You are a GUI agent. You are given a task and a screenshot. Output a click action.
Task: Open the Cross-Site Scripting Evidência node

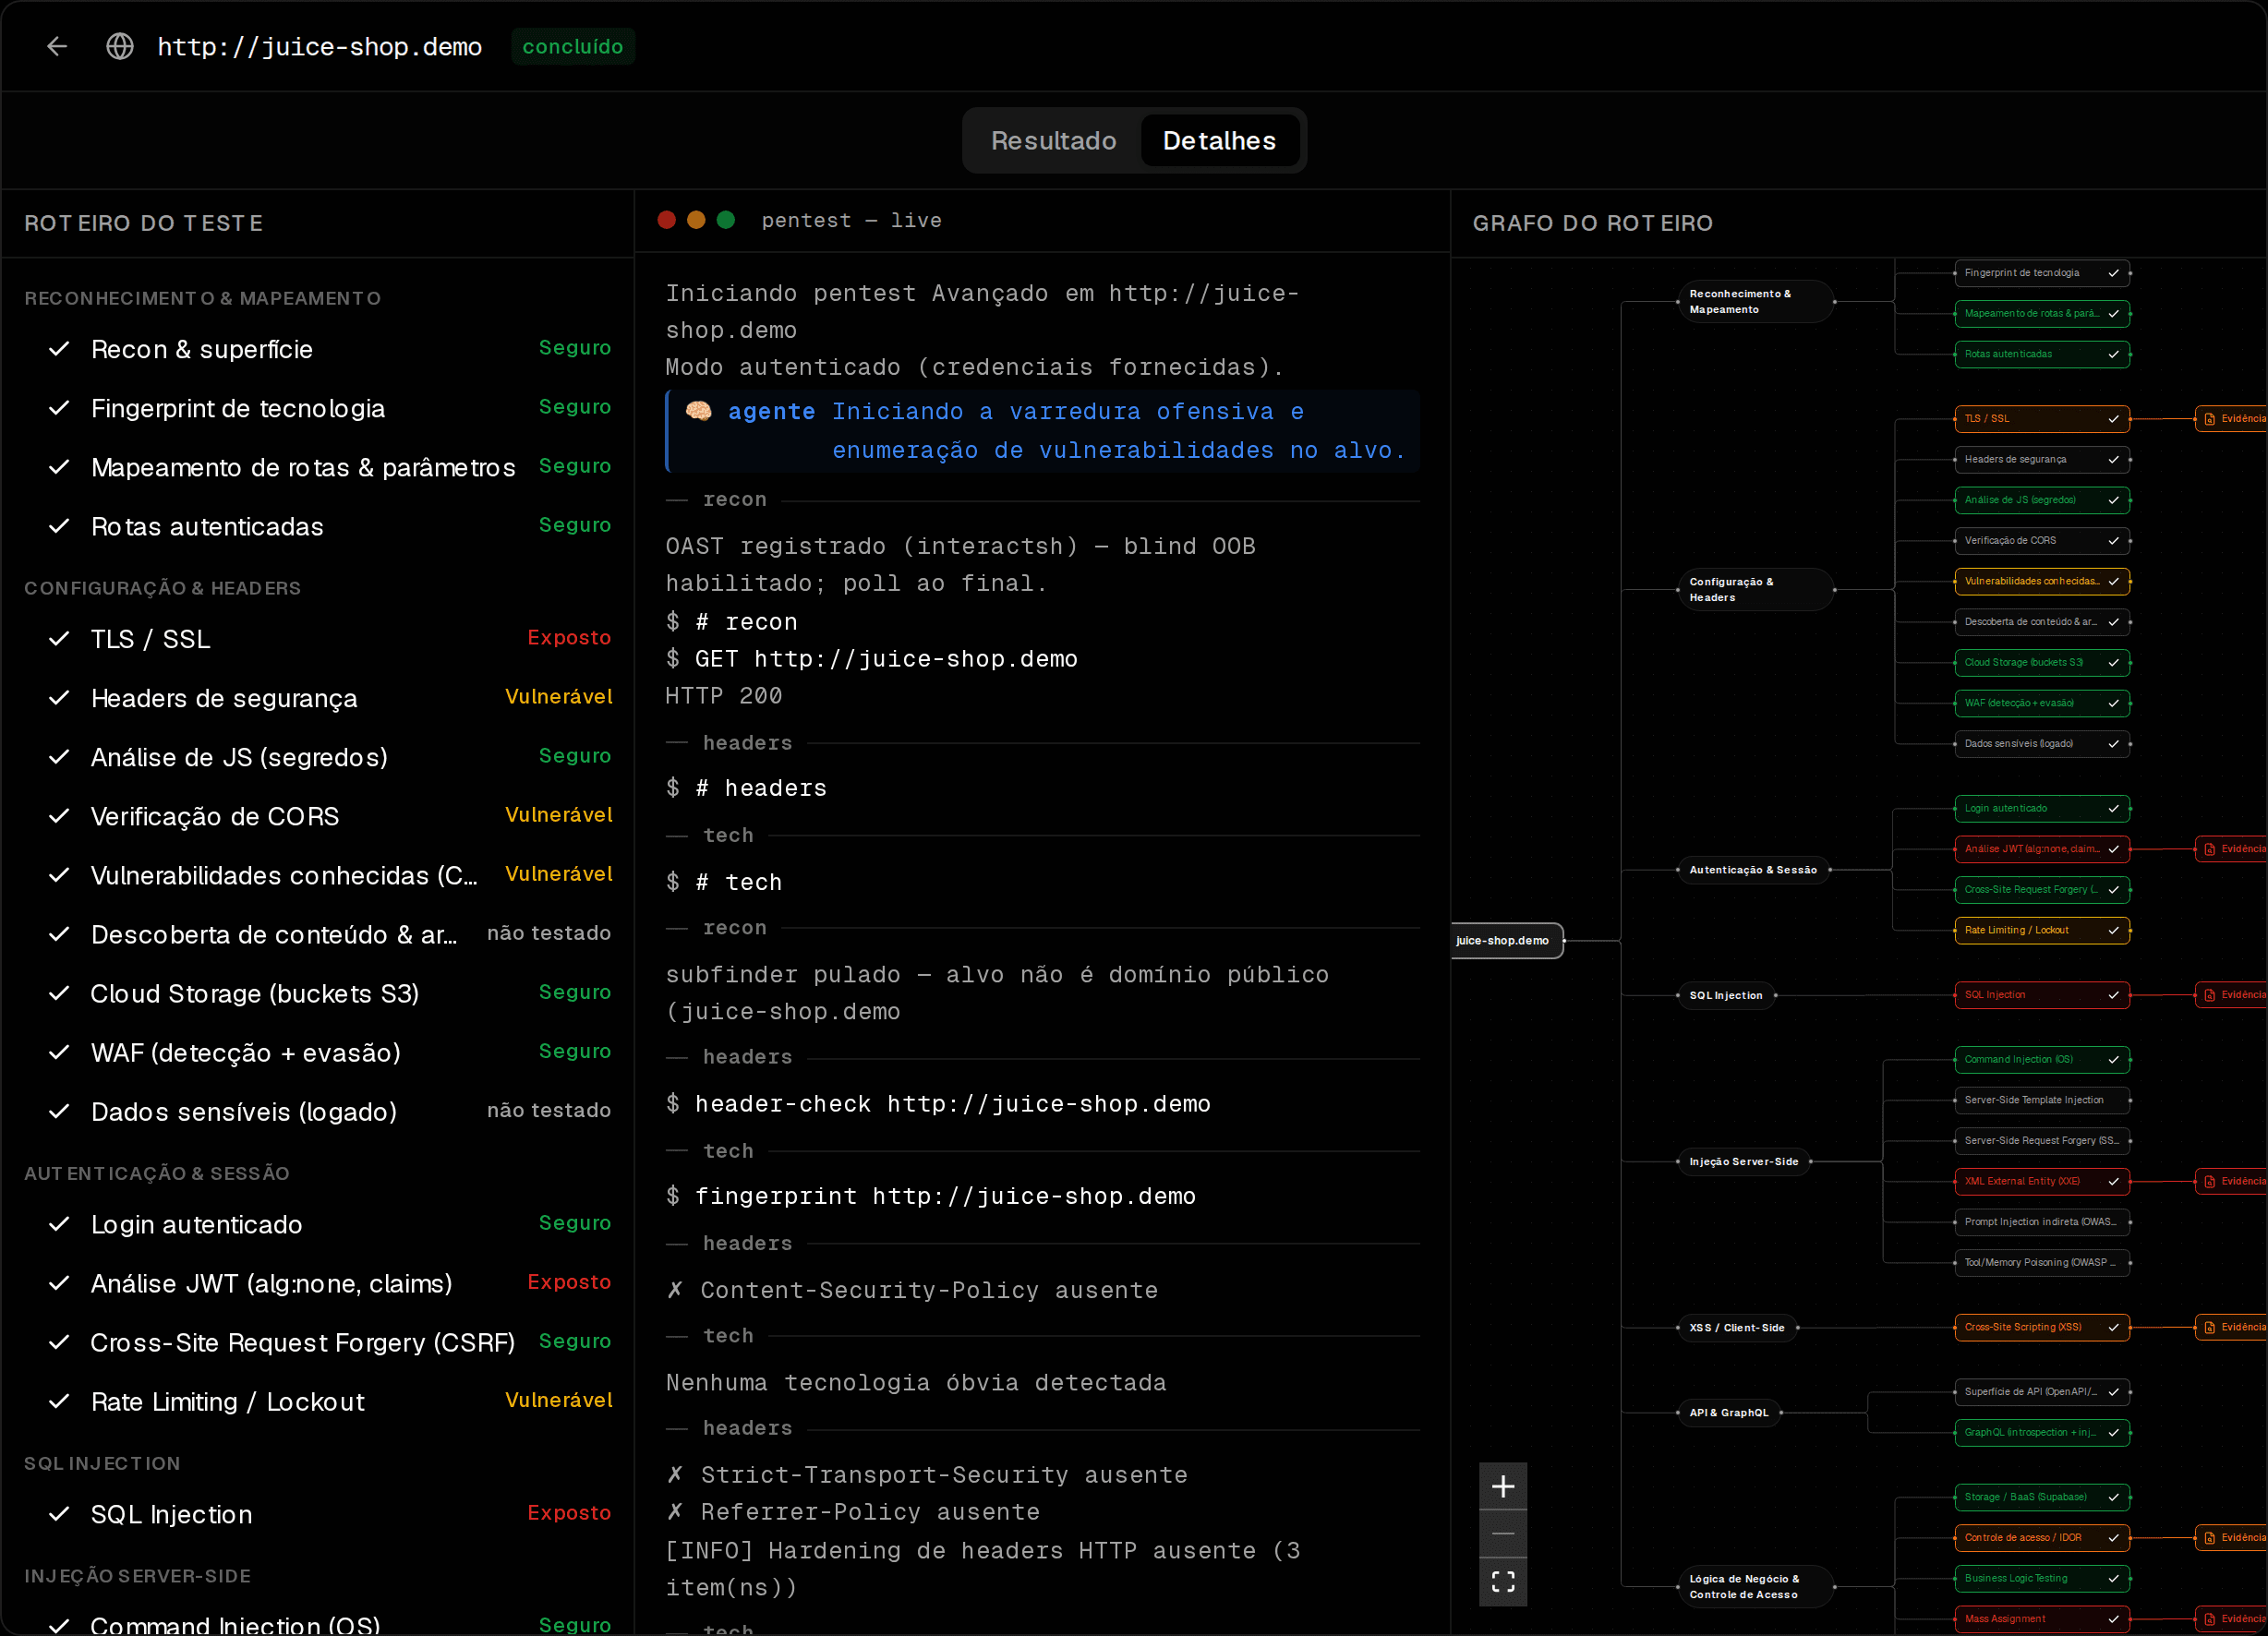[2231, 1327]
